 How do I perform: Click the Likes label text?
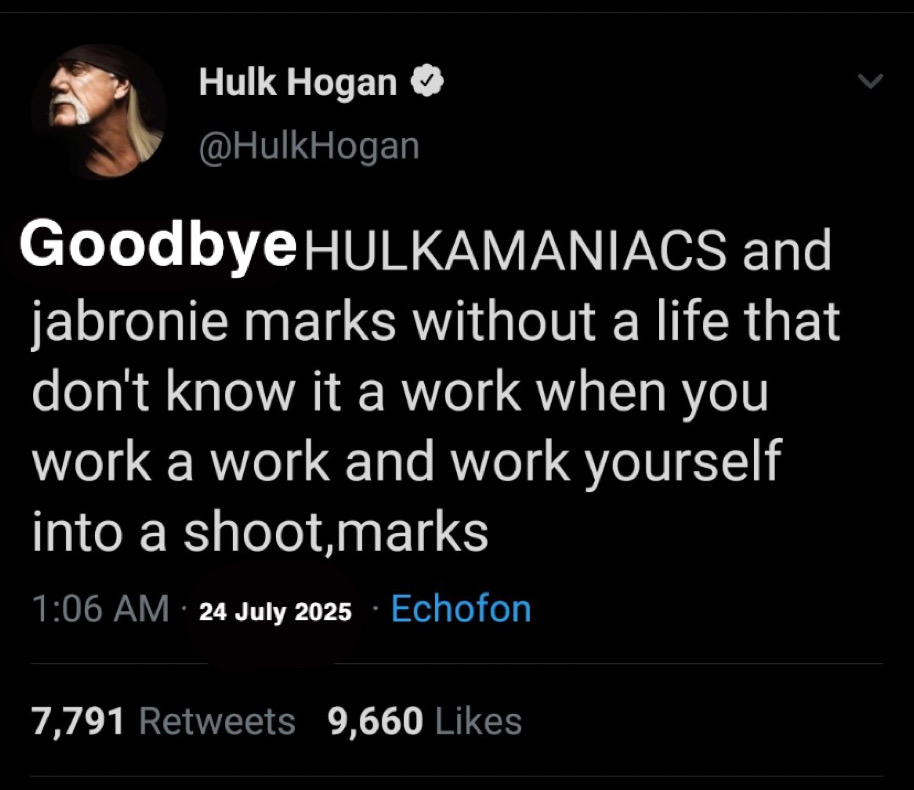pyautogui.click(x=478, y=721)
